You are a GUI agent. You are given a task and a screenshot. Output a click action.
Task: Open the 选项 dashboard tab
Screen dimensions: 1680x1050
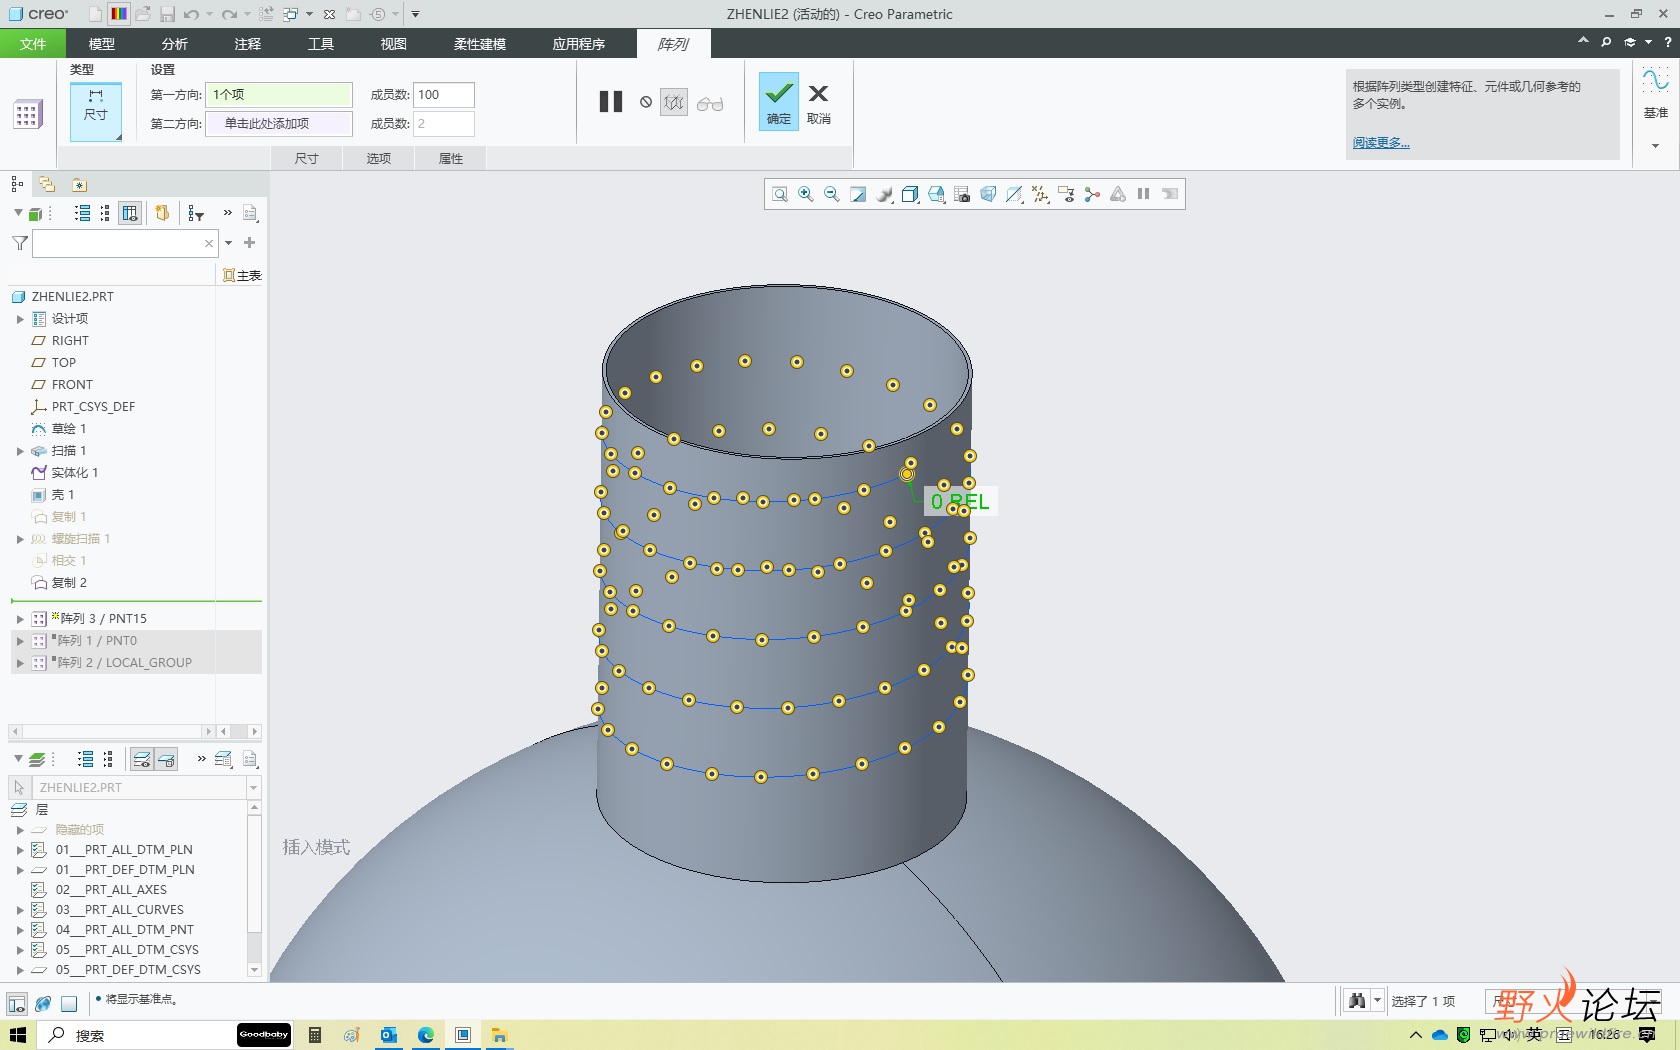379,158
